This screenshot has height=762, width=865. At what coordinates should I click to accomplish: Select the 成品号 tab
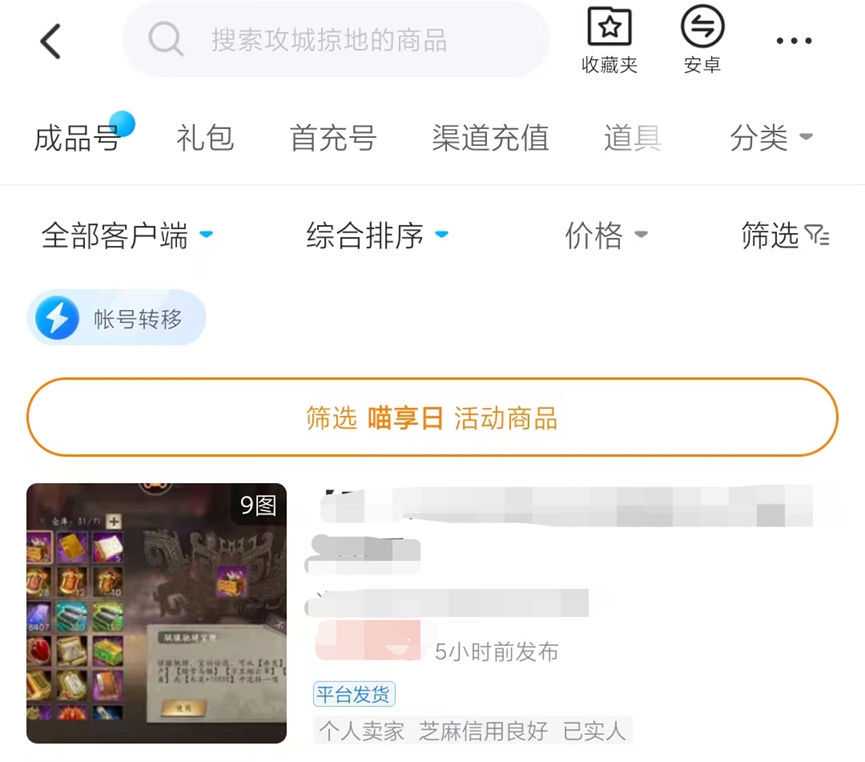click(77, 138)
